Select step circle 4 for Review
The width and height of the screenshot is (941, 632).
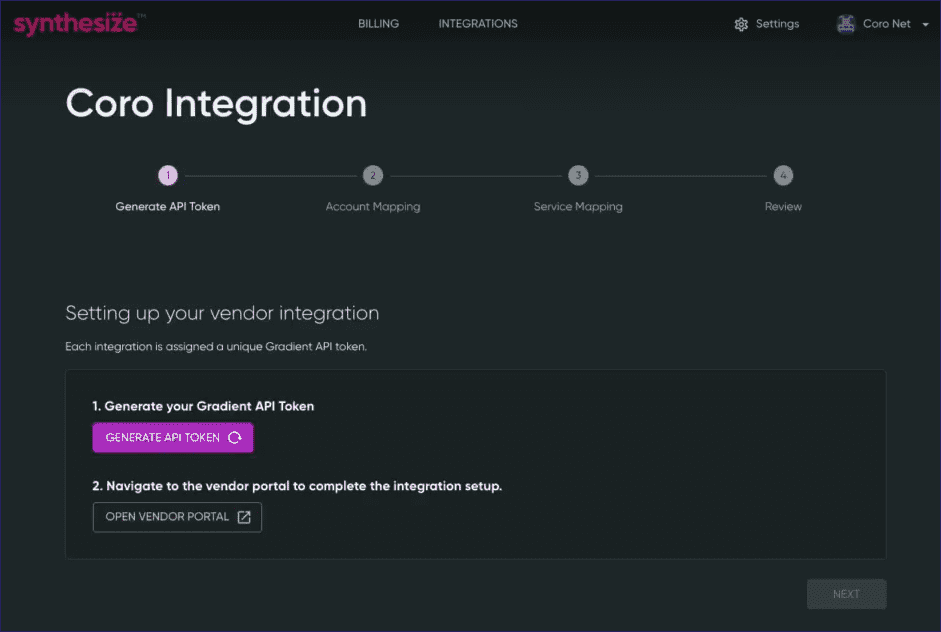click(x=783, y=174)
